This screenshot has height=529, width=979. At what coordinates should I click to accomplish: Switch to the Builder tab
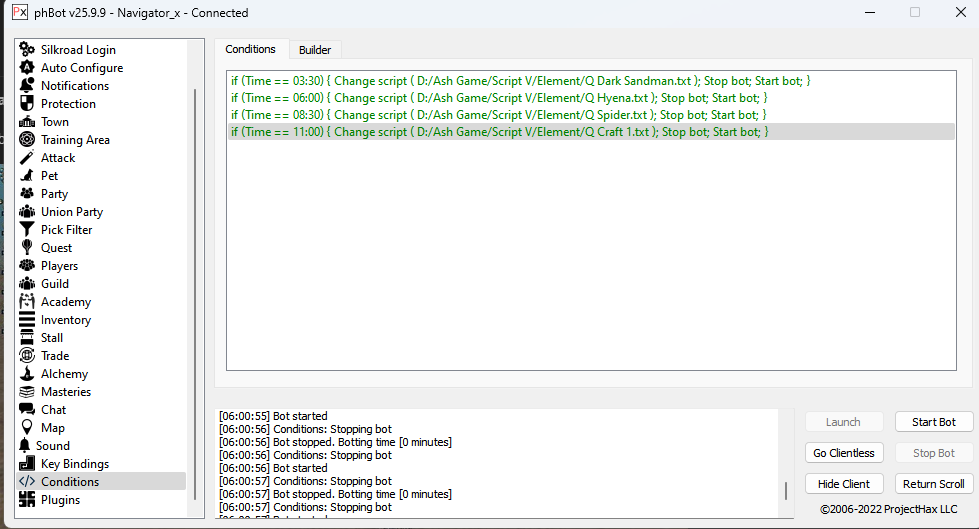click(x=315, y=49)
